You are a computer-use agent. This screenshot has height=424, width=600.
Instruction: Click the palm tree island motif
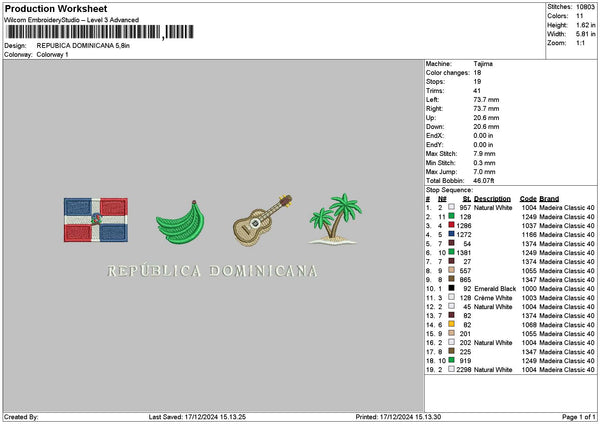point(335,219)
